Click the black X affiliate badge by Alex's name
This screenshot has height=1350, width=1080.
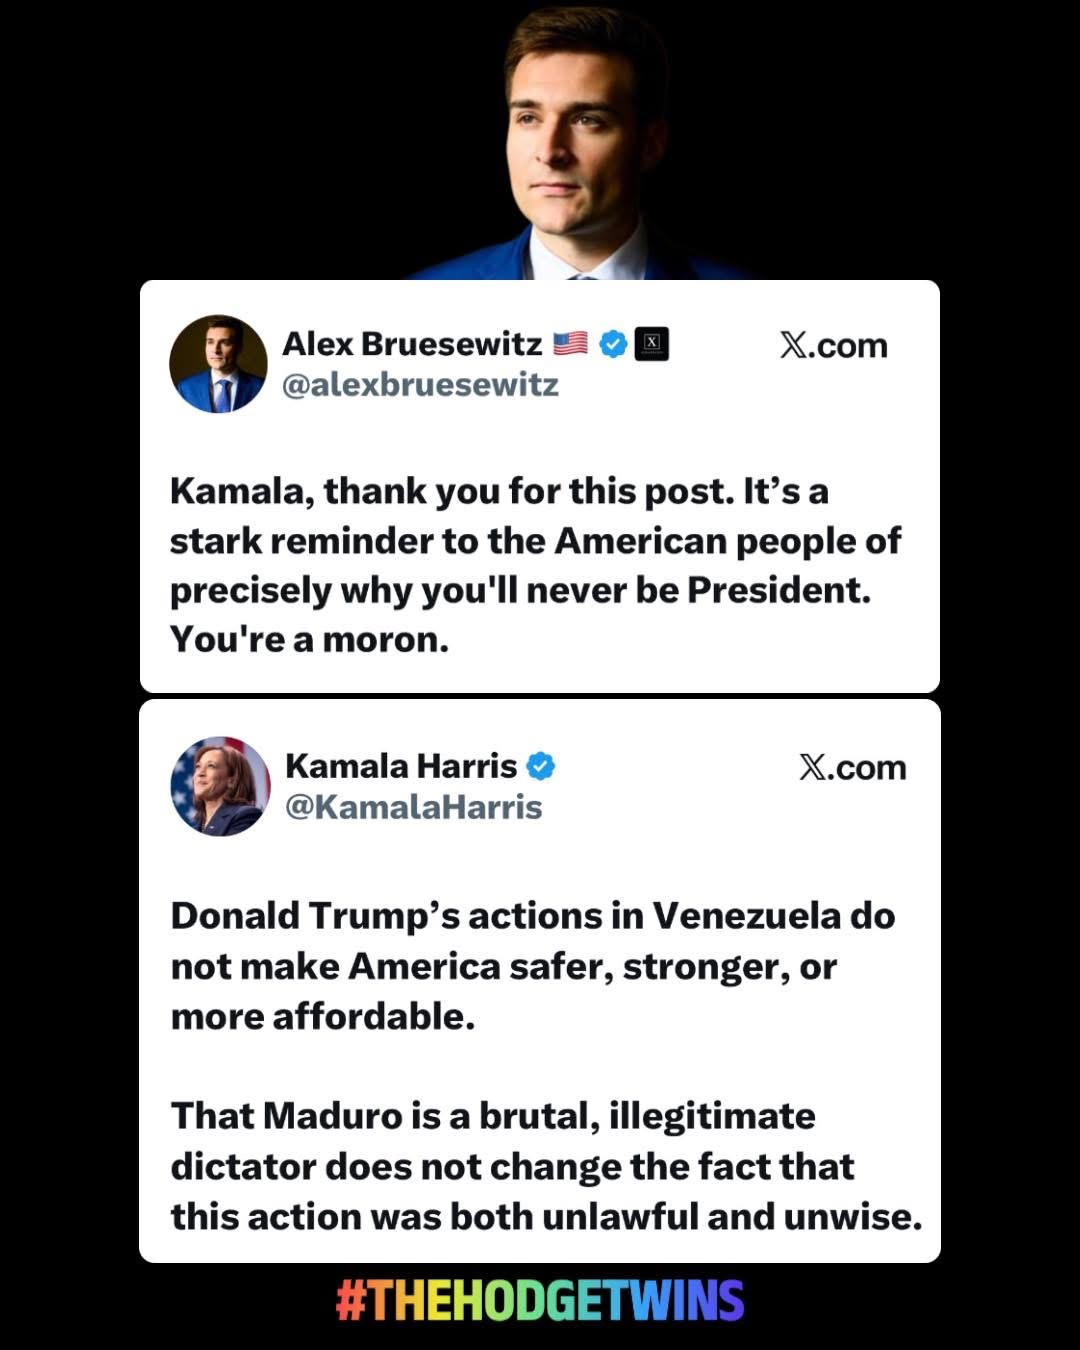click(x=652, y=344)
